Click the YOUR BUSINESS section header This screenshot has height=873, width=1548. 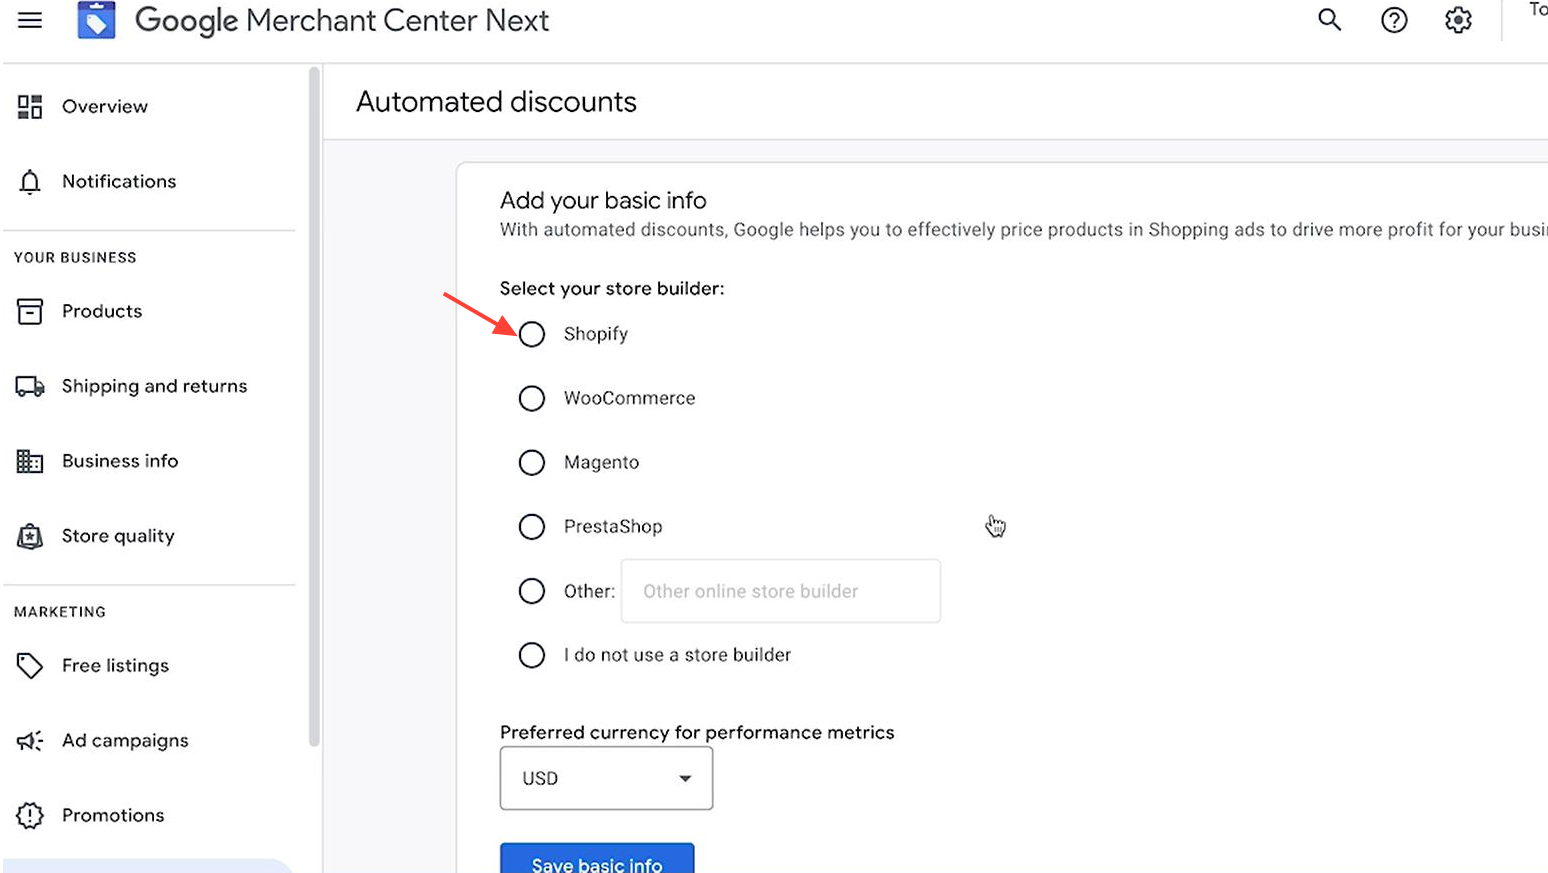[x=75, y=258]
